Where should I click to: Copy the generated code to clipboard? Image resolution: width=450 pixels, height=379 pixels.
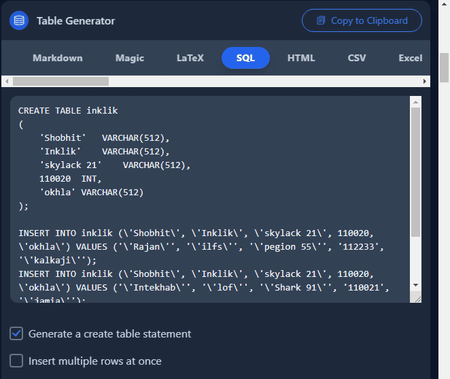click(362, 21)
